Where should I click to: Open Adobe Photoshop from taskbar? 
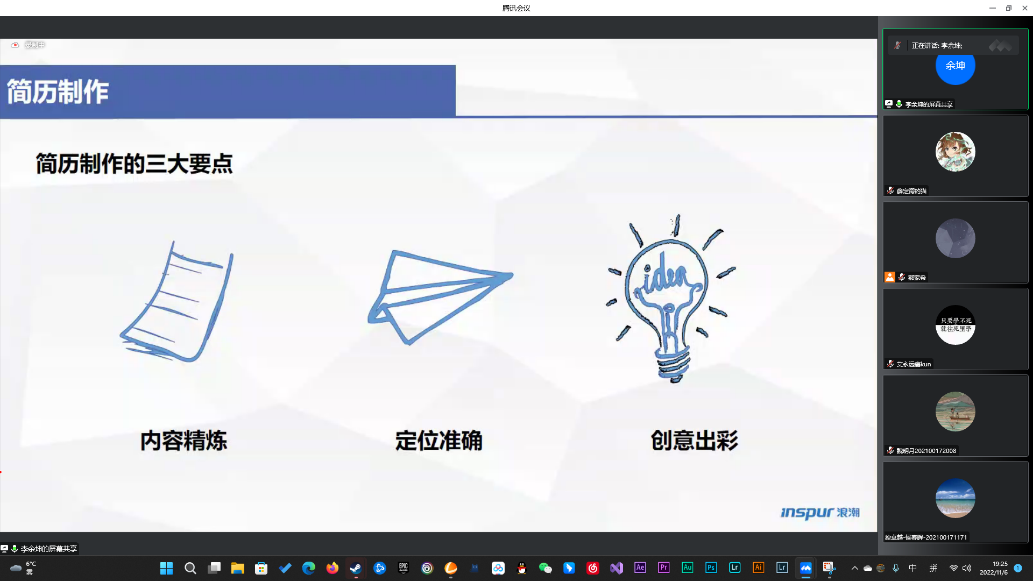point(711,568)
